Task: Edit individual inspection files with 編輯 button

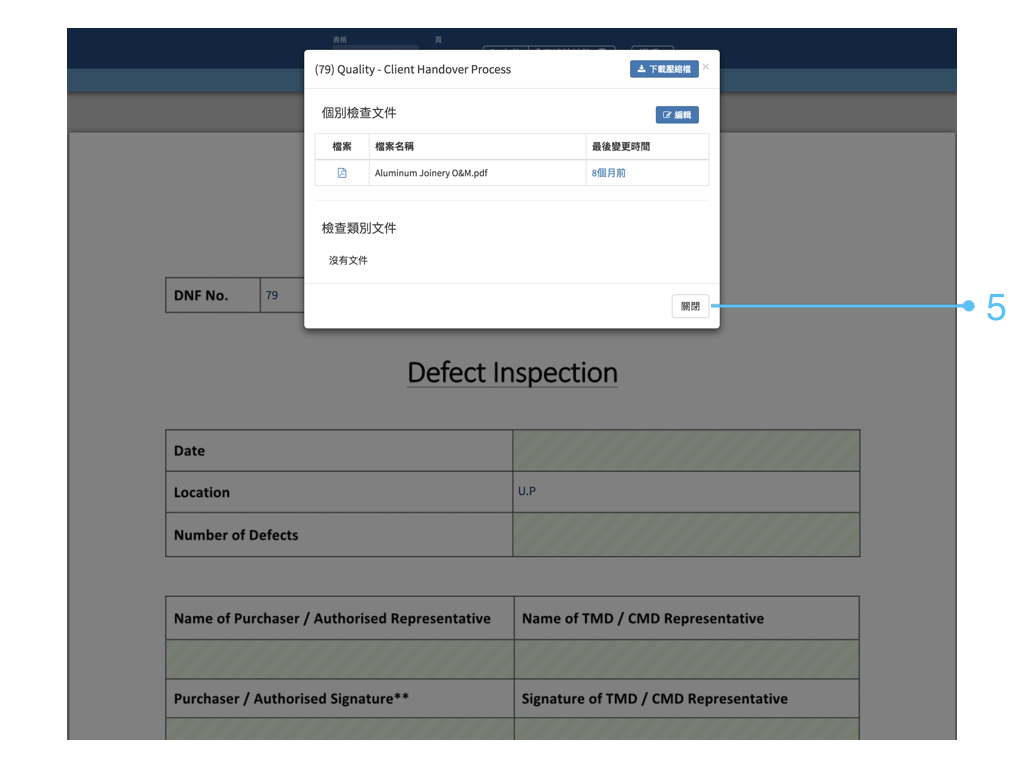Action: click(x=677, y=115)
